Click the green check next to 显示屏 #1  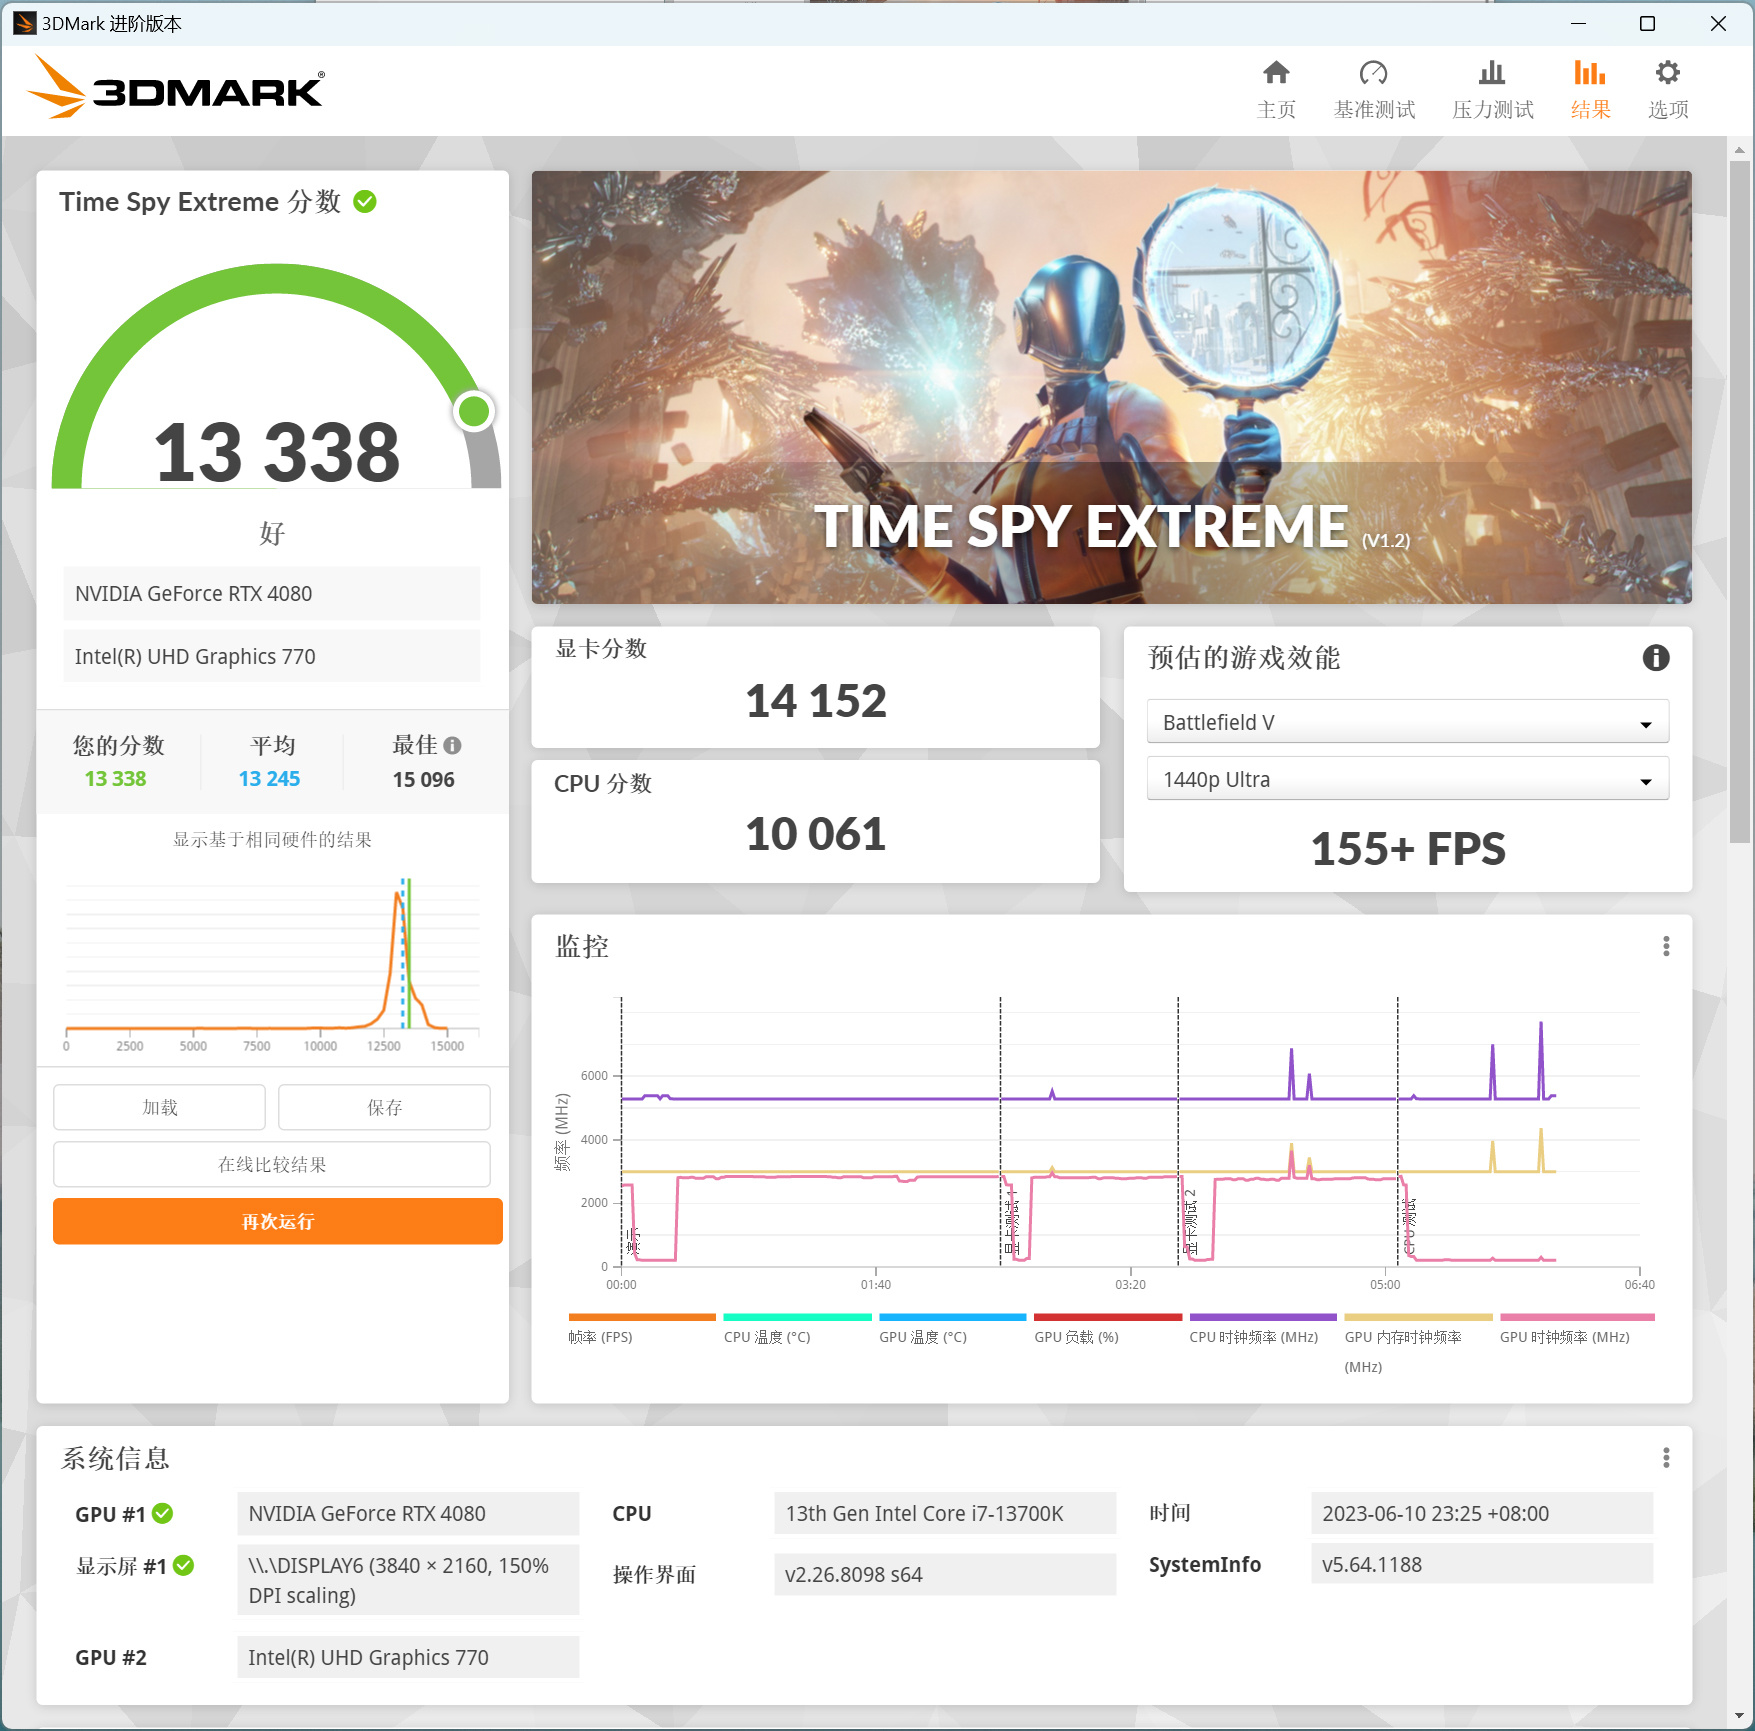(184, 1565)
